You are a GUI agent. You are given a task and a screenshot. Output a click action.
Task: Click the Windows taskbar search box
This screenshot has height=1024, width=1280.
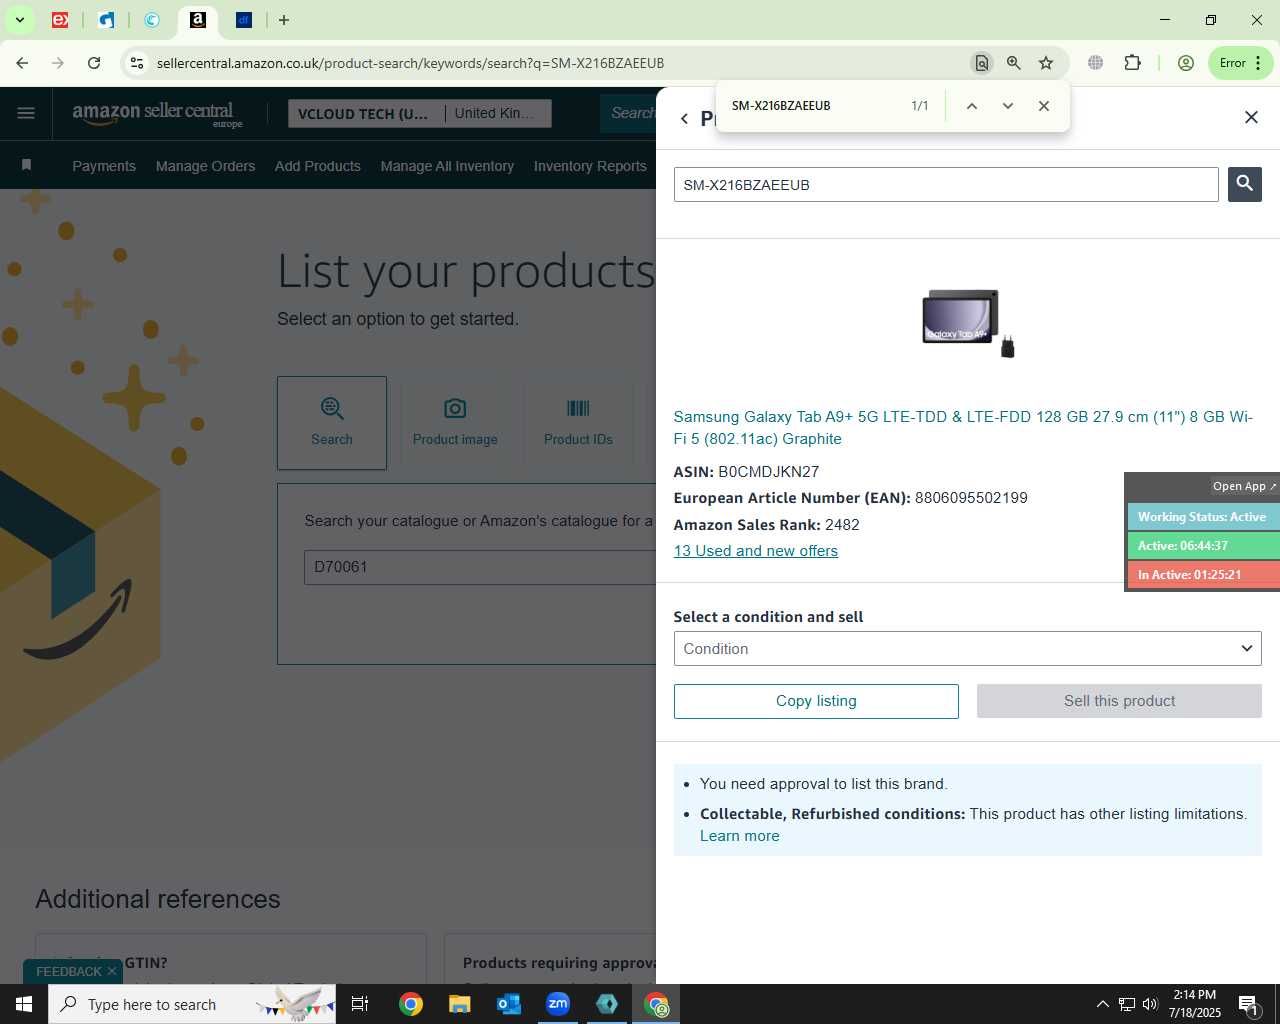pos(192,1004)
